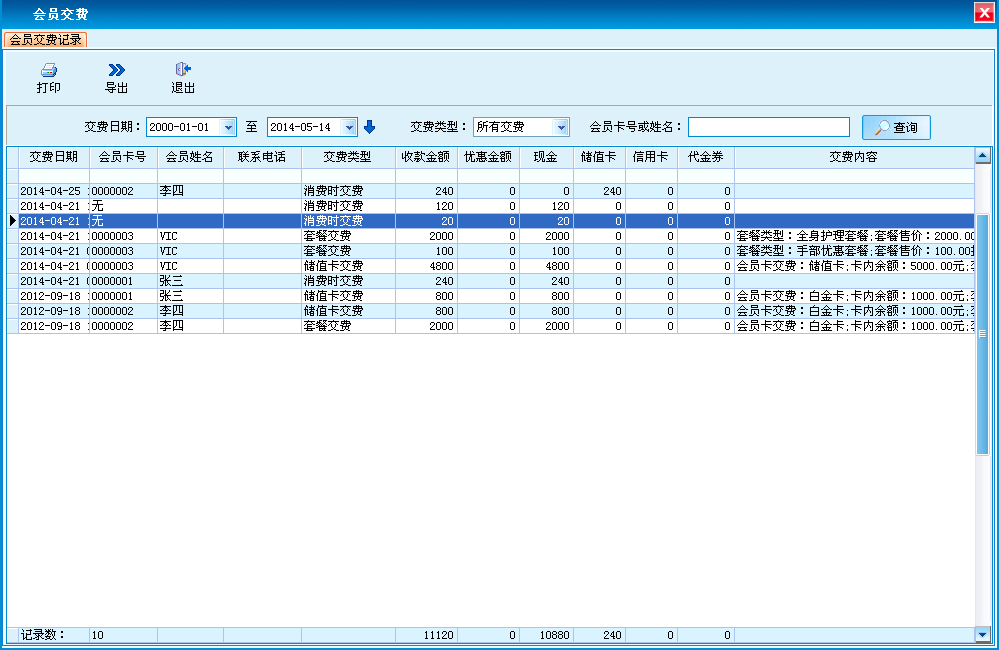The width and height of the screenshot is (999, 650).
Task: Click the Export (导出) arrows icon
Action: (x=116, y=70)
